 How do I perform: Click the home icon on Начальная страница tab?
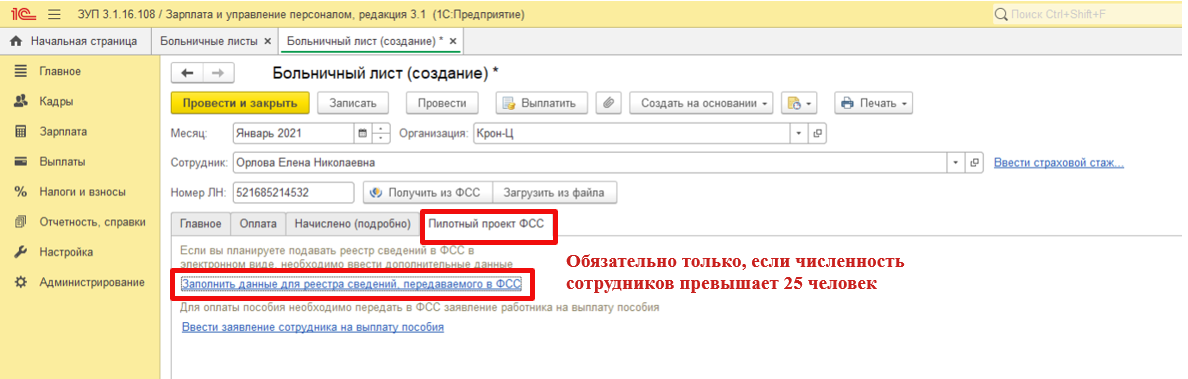(x=16, y=41)
